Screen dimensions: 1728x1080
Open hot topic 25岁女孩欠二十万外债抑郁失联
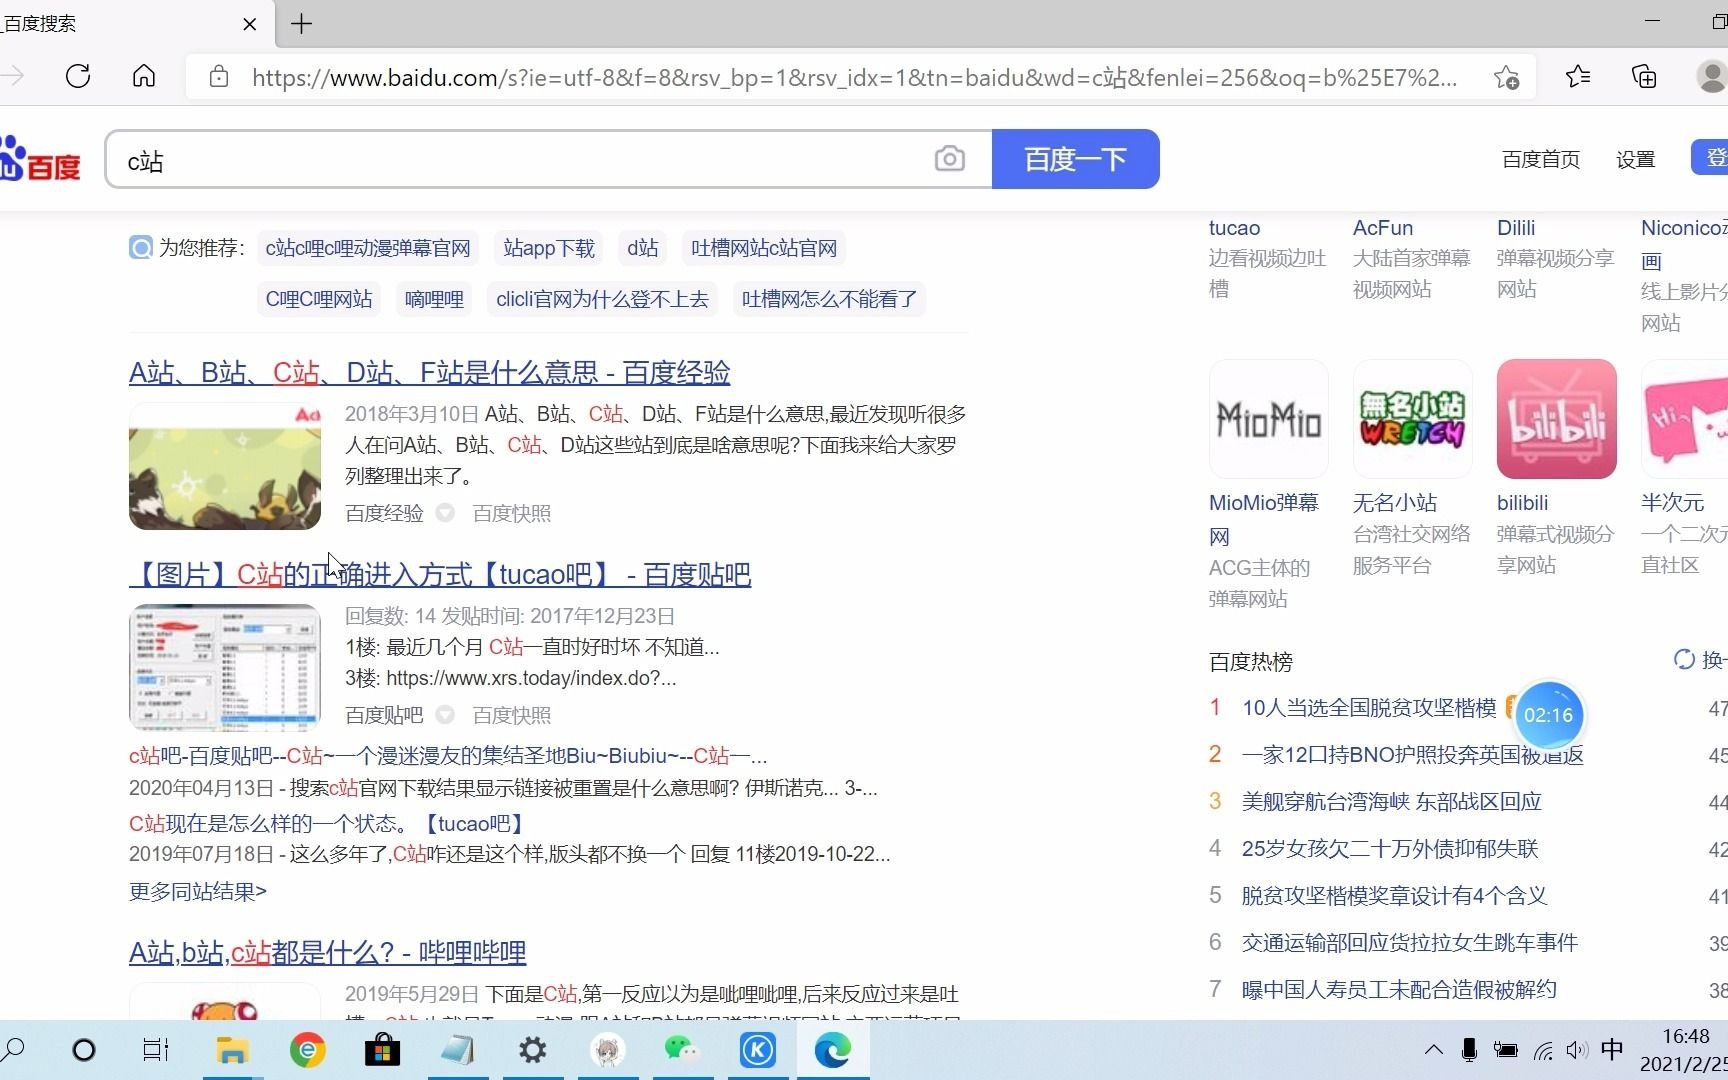pos(1390,849)
